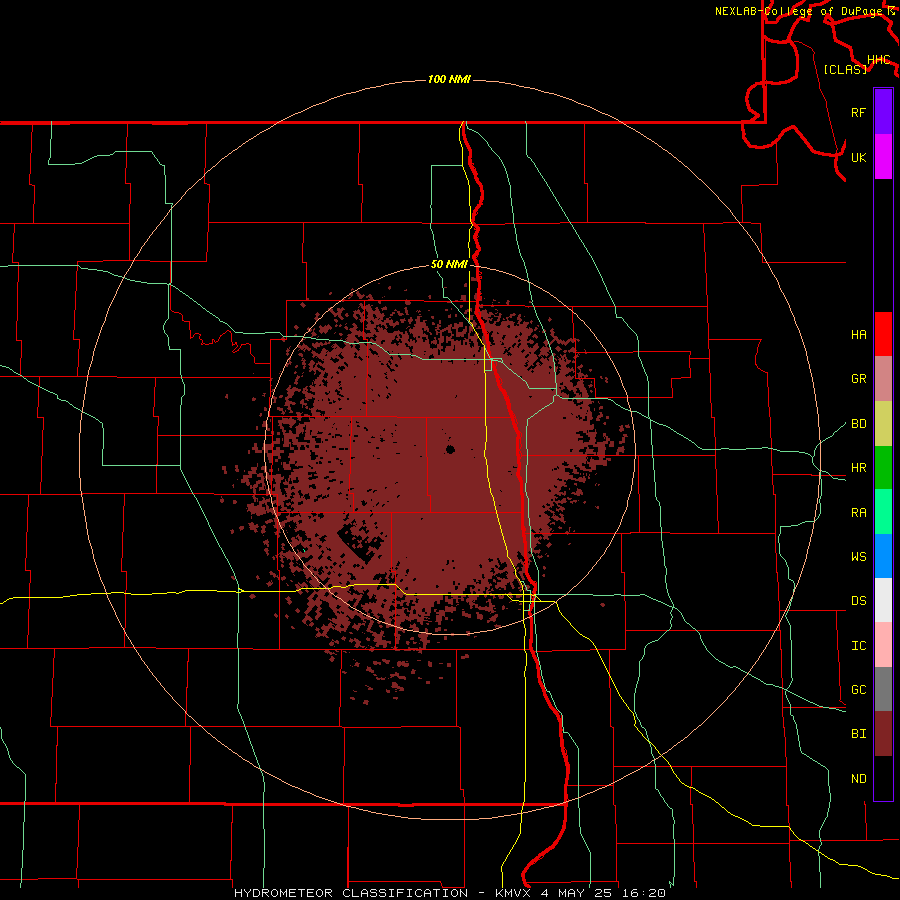Click the DS white legend swatch
Image resolution: width=900 pixels, height=900 pixels.
point(883,600)
